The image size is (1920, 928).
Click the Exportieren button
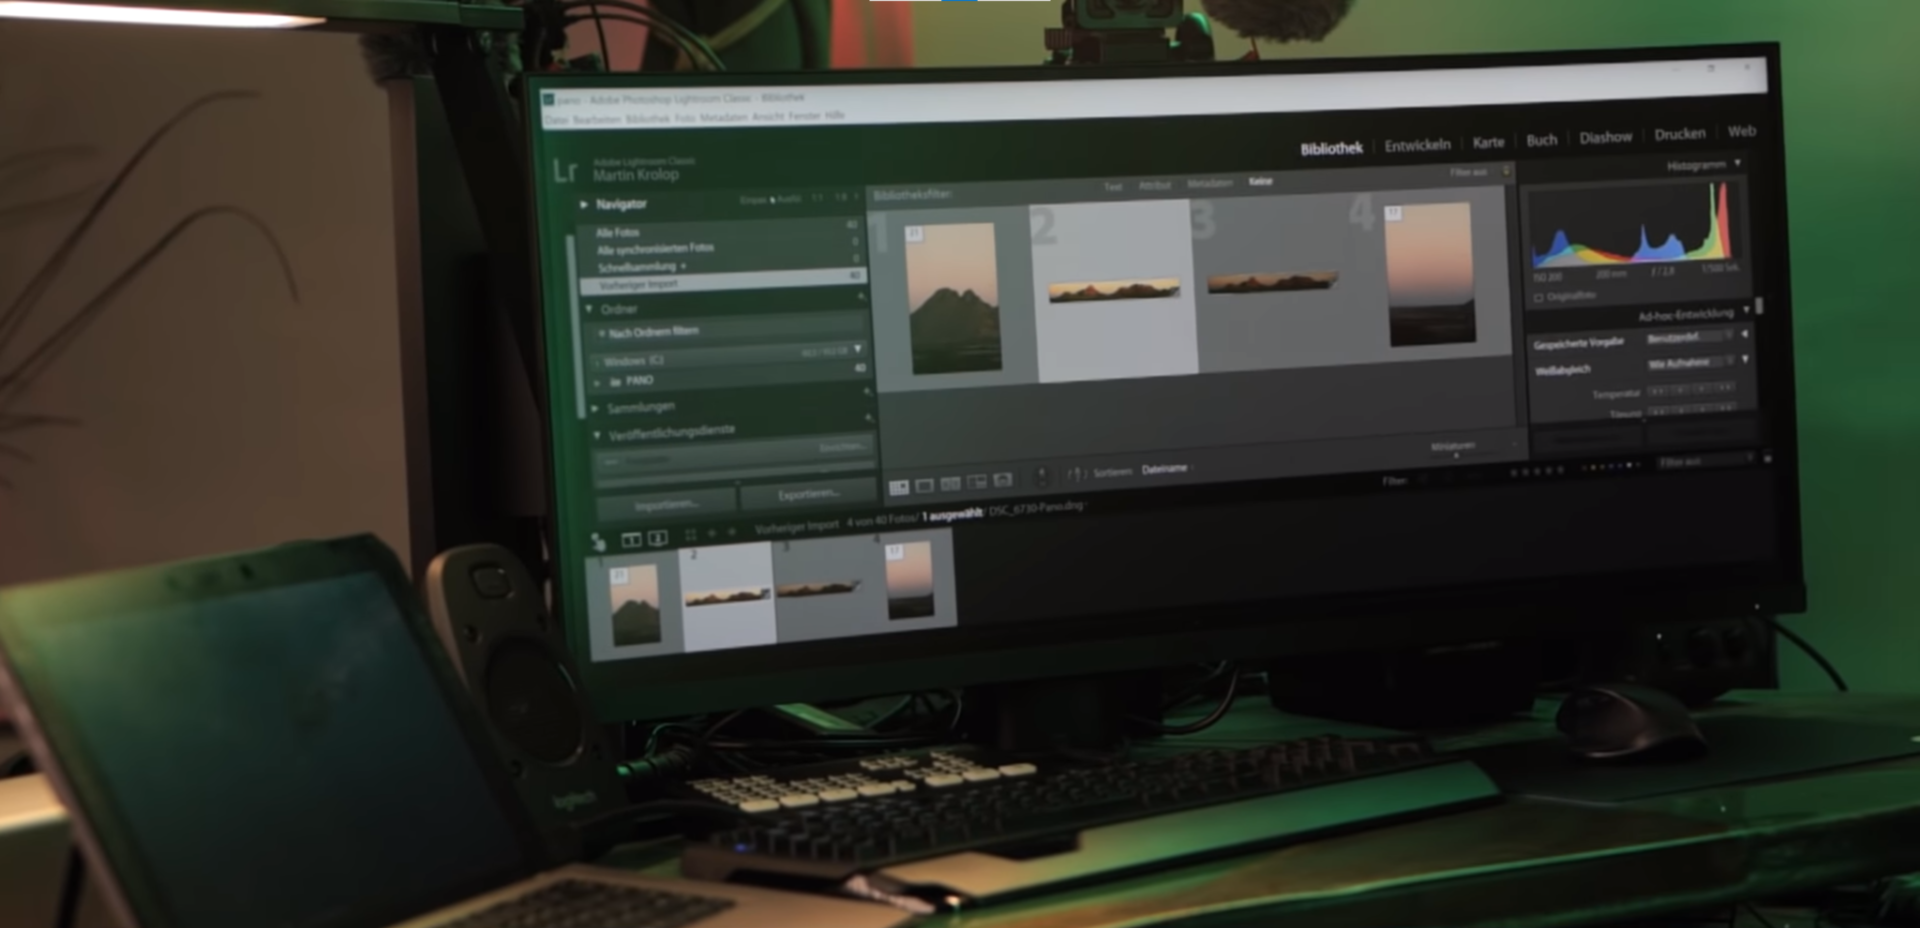pos(808,494)
